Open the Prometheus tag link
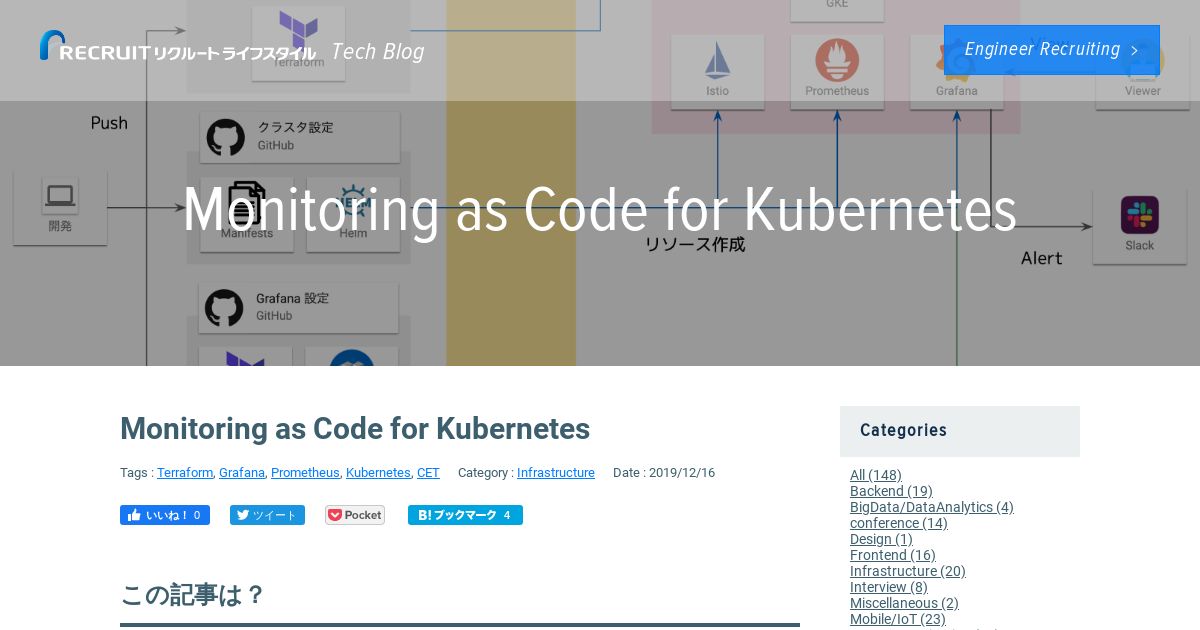The width and height of the screenshot is (1200, 630). 305,473
